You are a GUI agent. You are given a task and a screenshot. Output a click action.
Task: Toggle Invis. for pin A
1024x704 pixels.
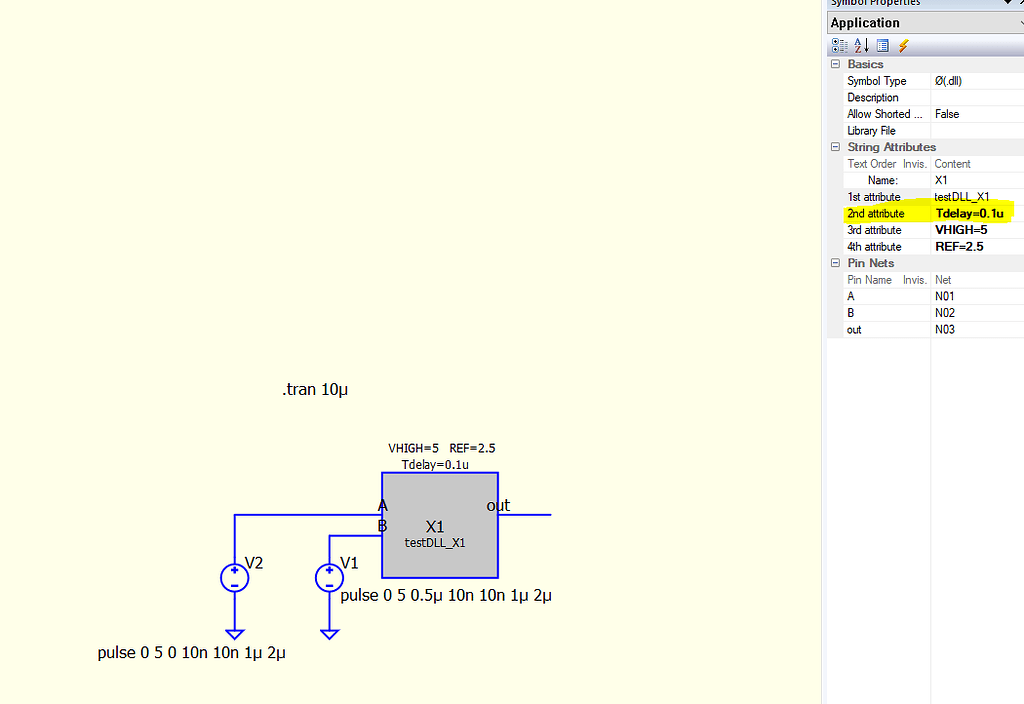[915, 296]
